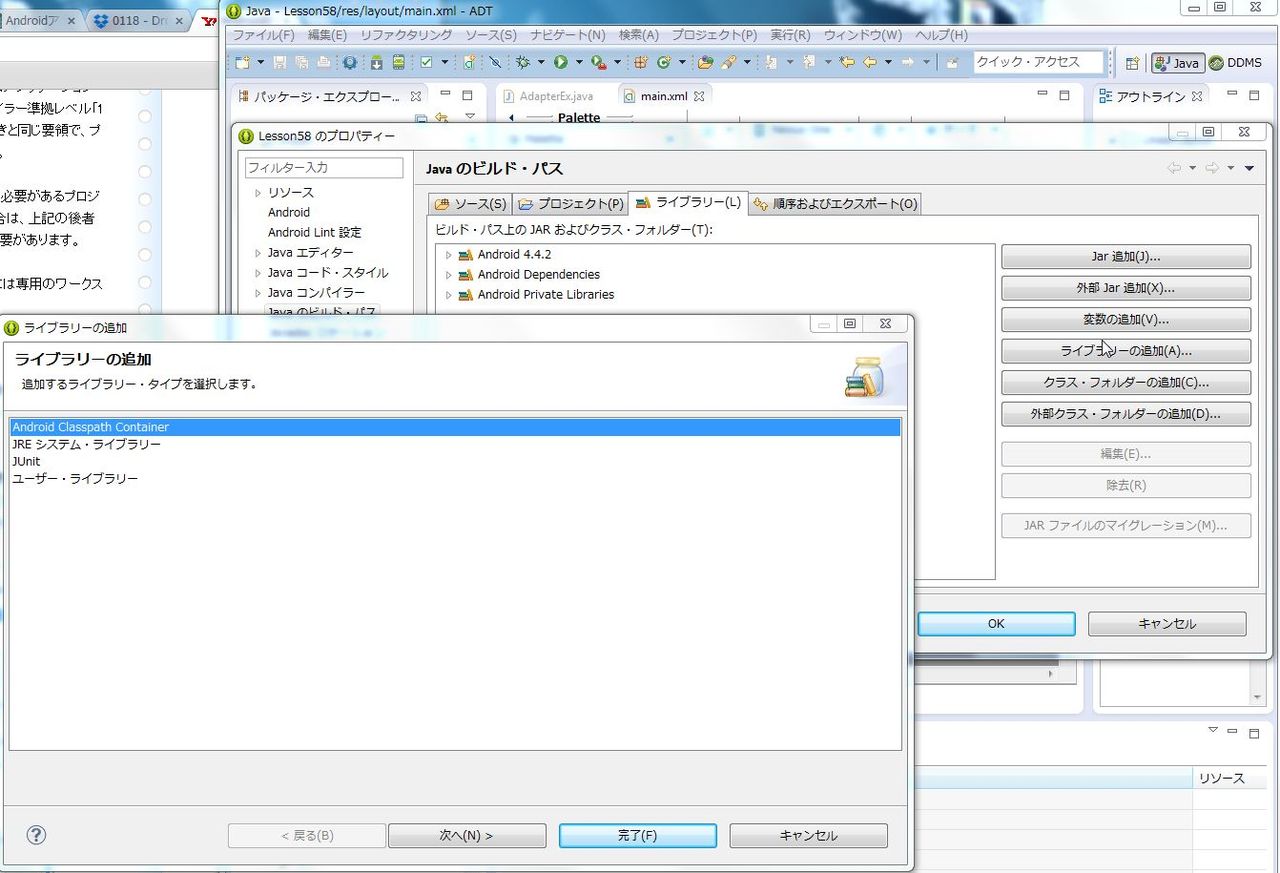Click the 外部 Jar 追加(X)... button

click(1126, 288)
